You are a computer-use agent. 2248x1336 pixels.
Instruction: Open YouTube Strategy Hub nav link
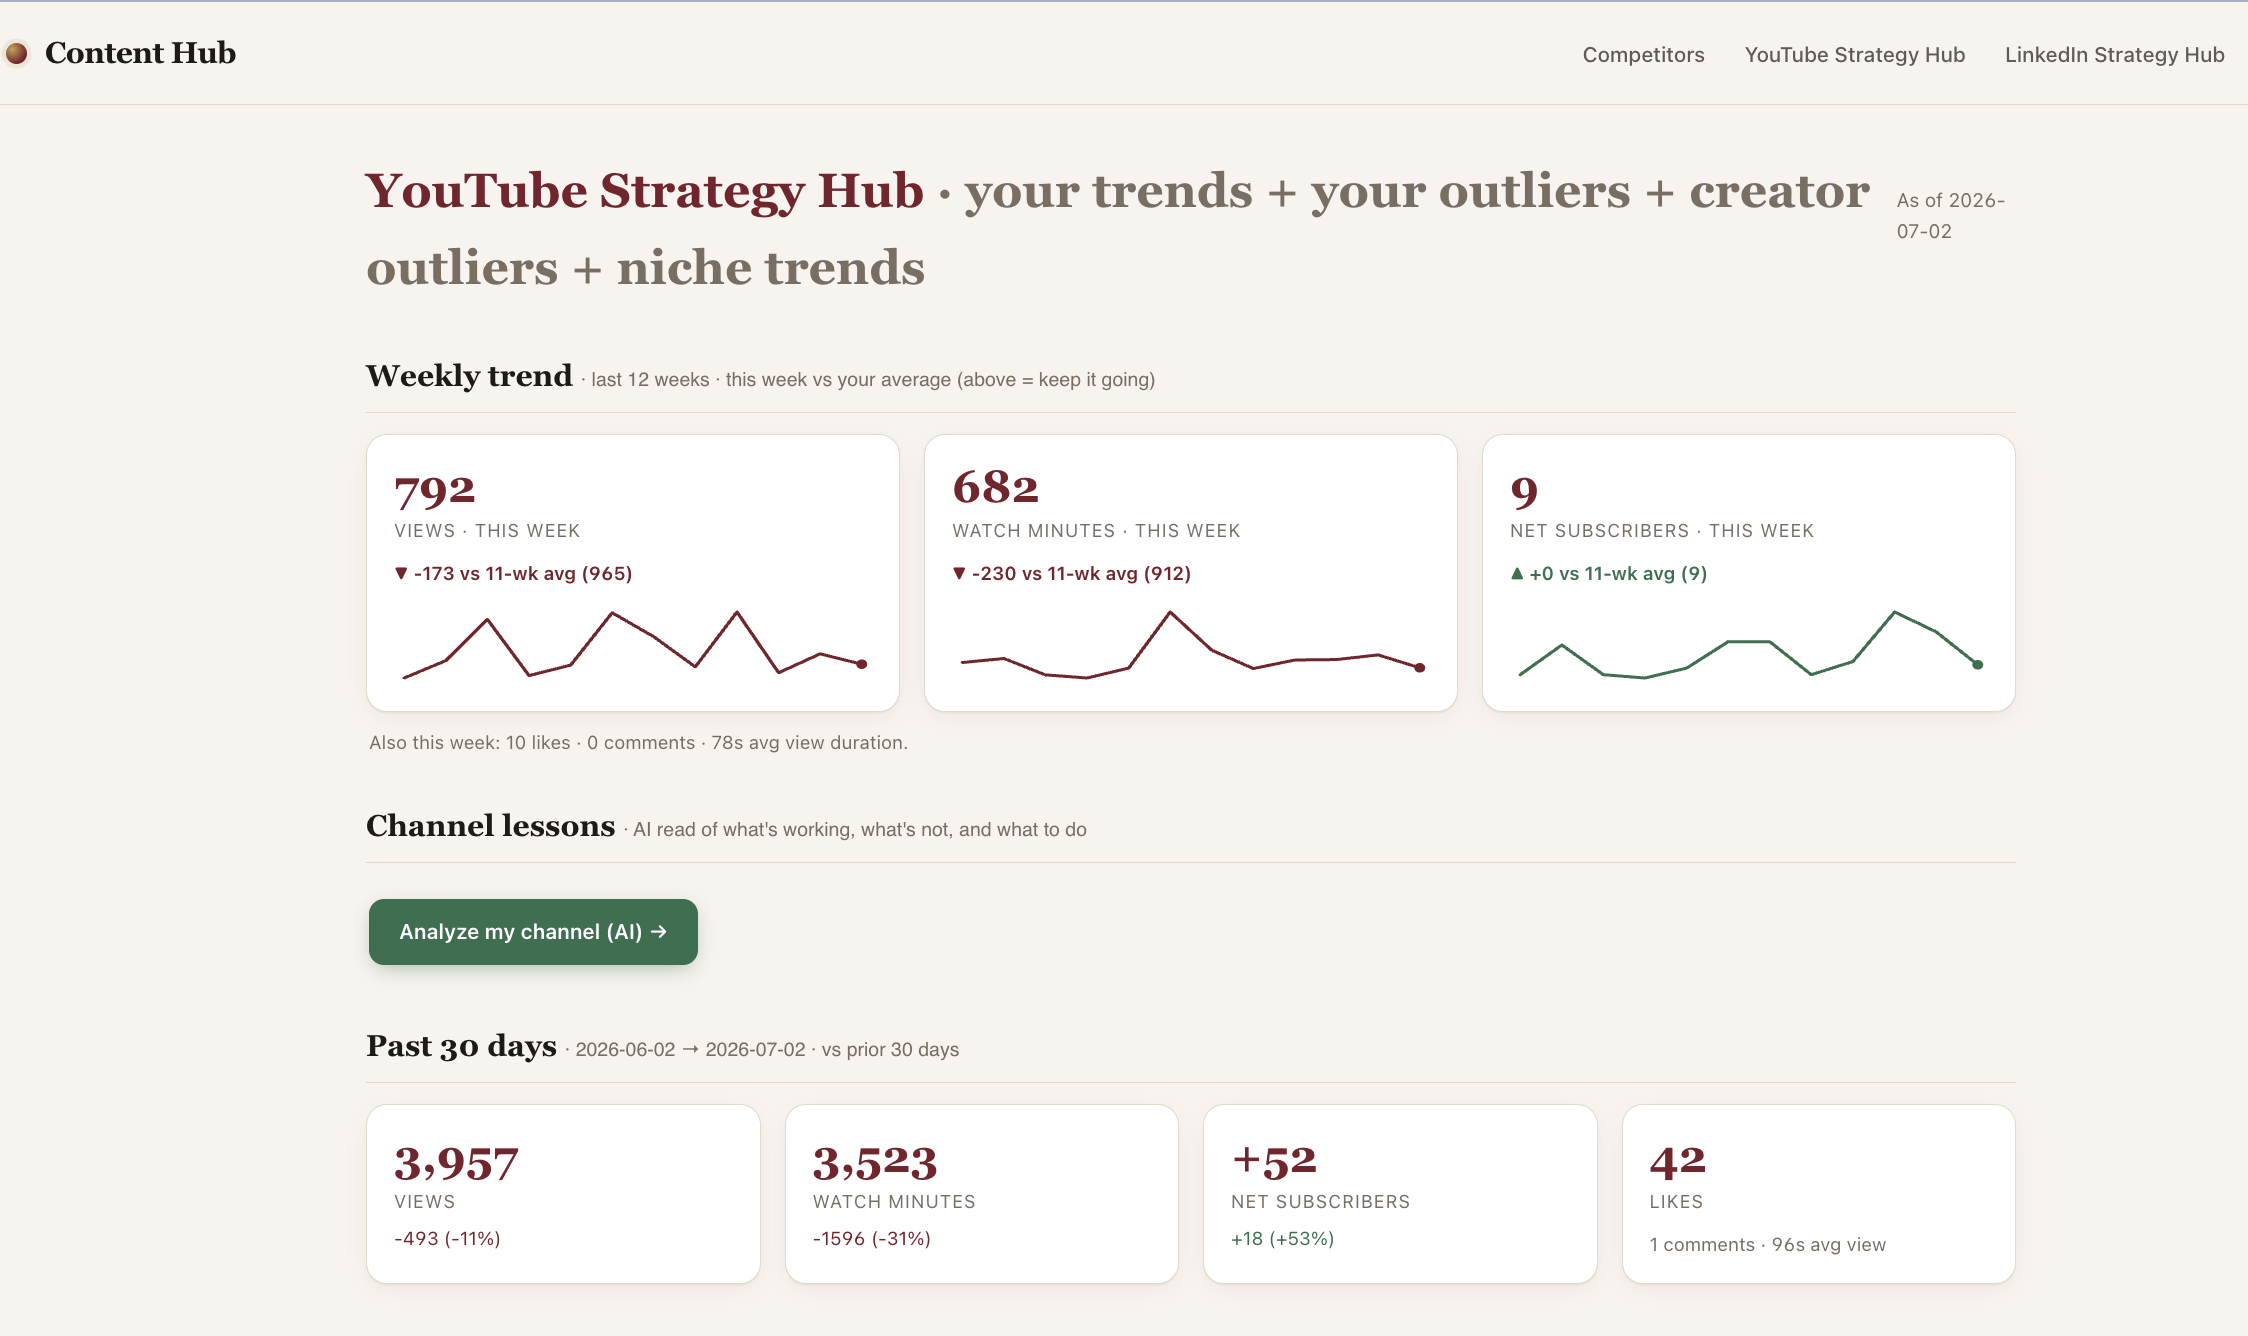tap(1855, 55)
